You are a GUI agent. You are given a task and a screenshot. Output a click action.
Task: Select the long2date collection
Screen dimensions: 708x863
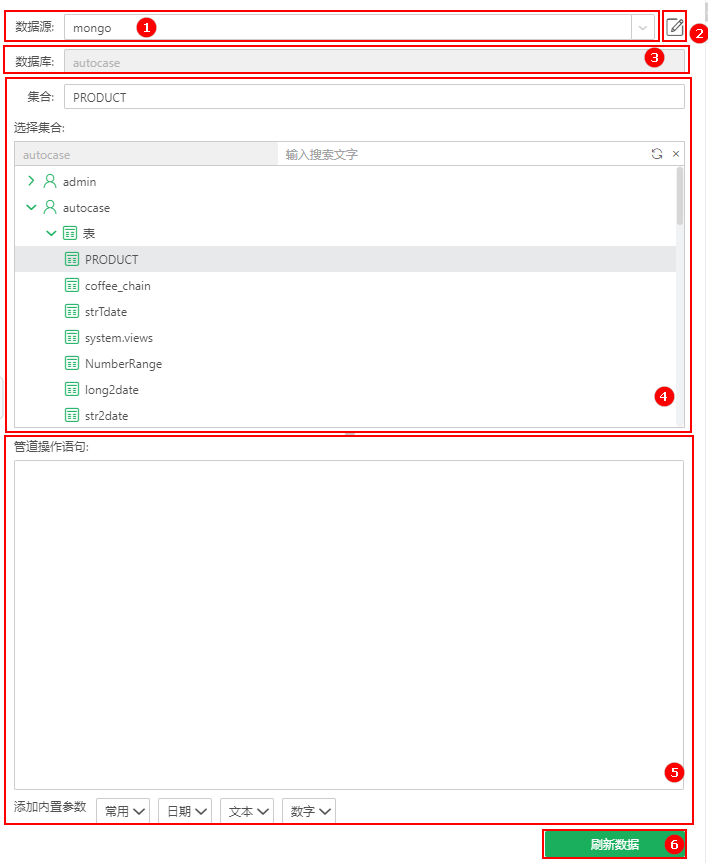pos(112,390)
